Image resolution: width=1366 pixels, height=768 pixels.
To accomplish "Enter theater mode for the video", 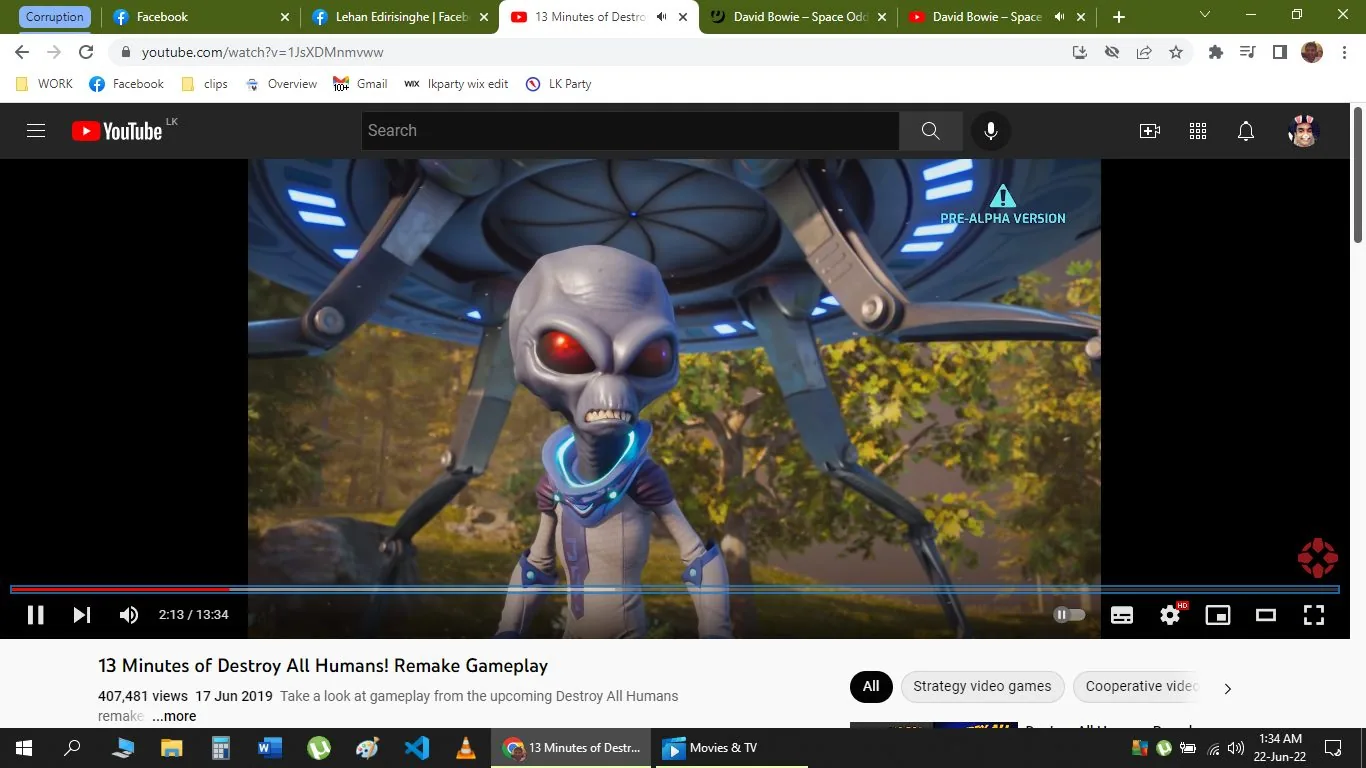I will [x=1265, y=615].
